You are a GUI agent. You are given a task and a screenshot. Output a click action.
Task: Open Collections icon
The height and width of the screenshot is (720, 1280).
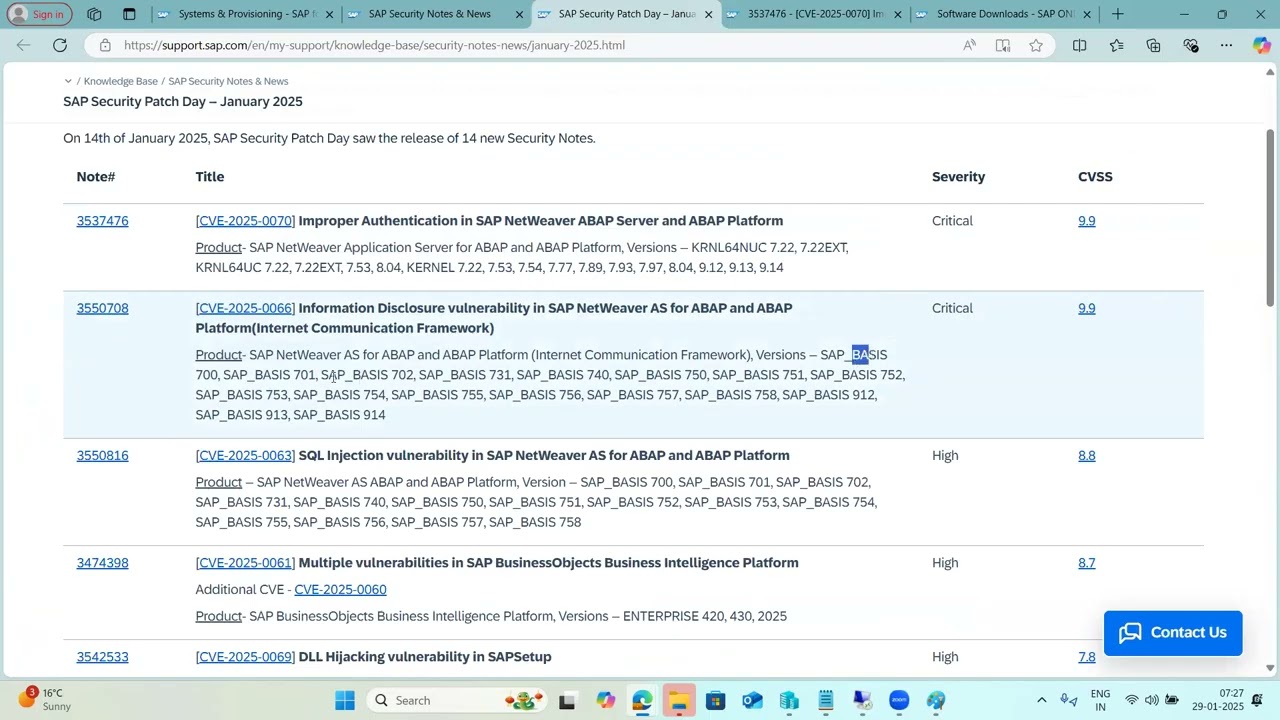[1153, 45]
